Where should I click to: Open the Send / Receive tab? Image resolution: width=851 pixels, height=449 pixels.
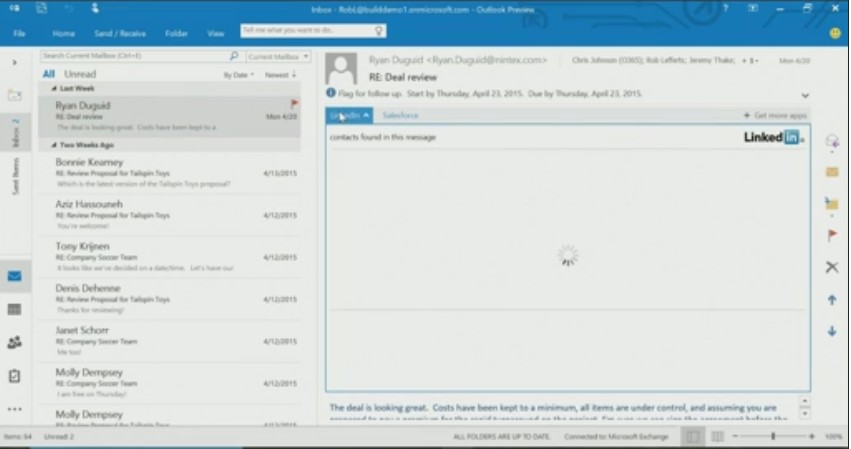pos(120,33)
